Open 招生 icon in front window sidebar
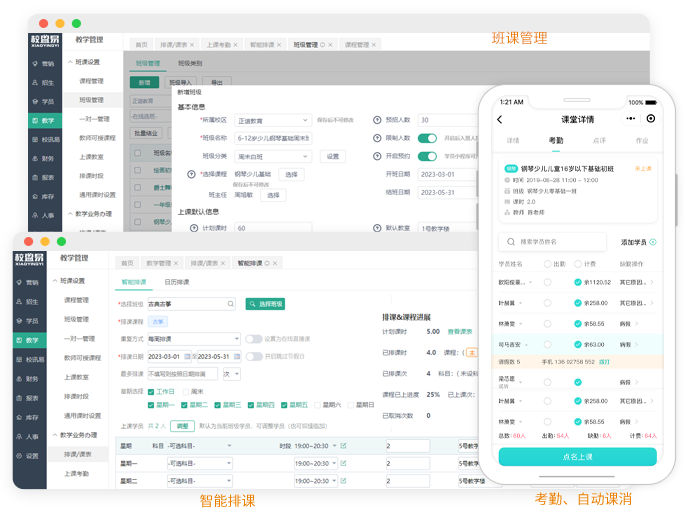The width and height of the screenshot is (685, 514). [19, 302]
